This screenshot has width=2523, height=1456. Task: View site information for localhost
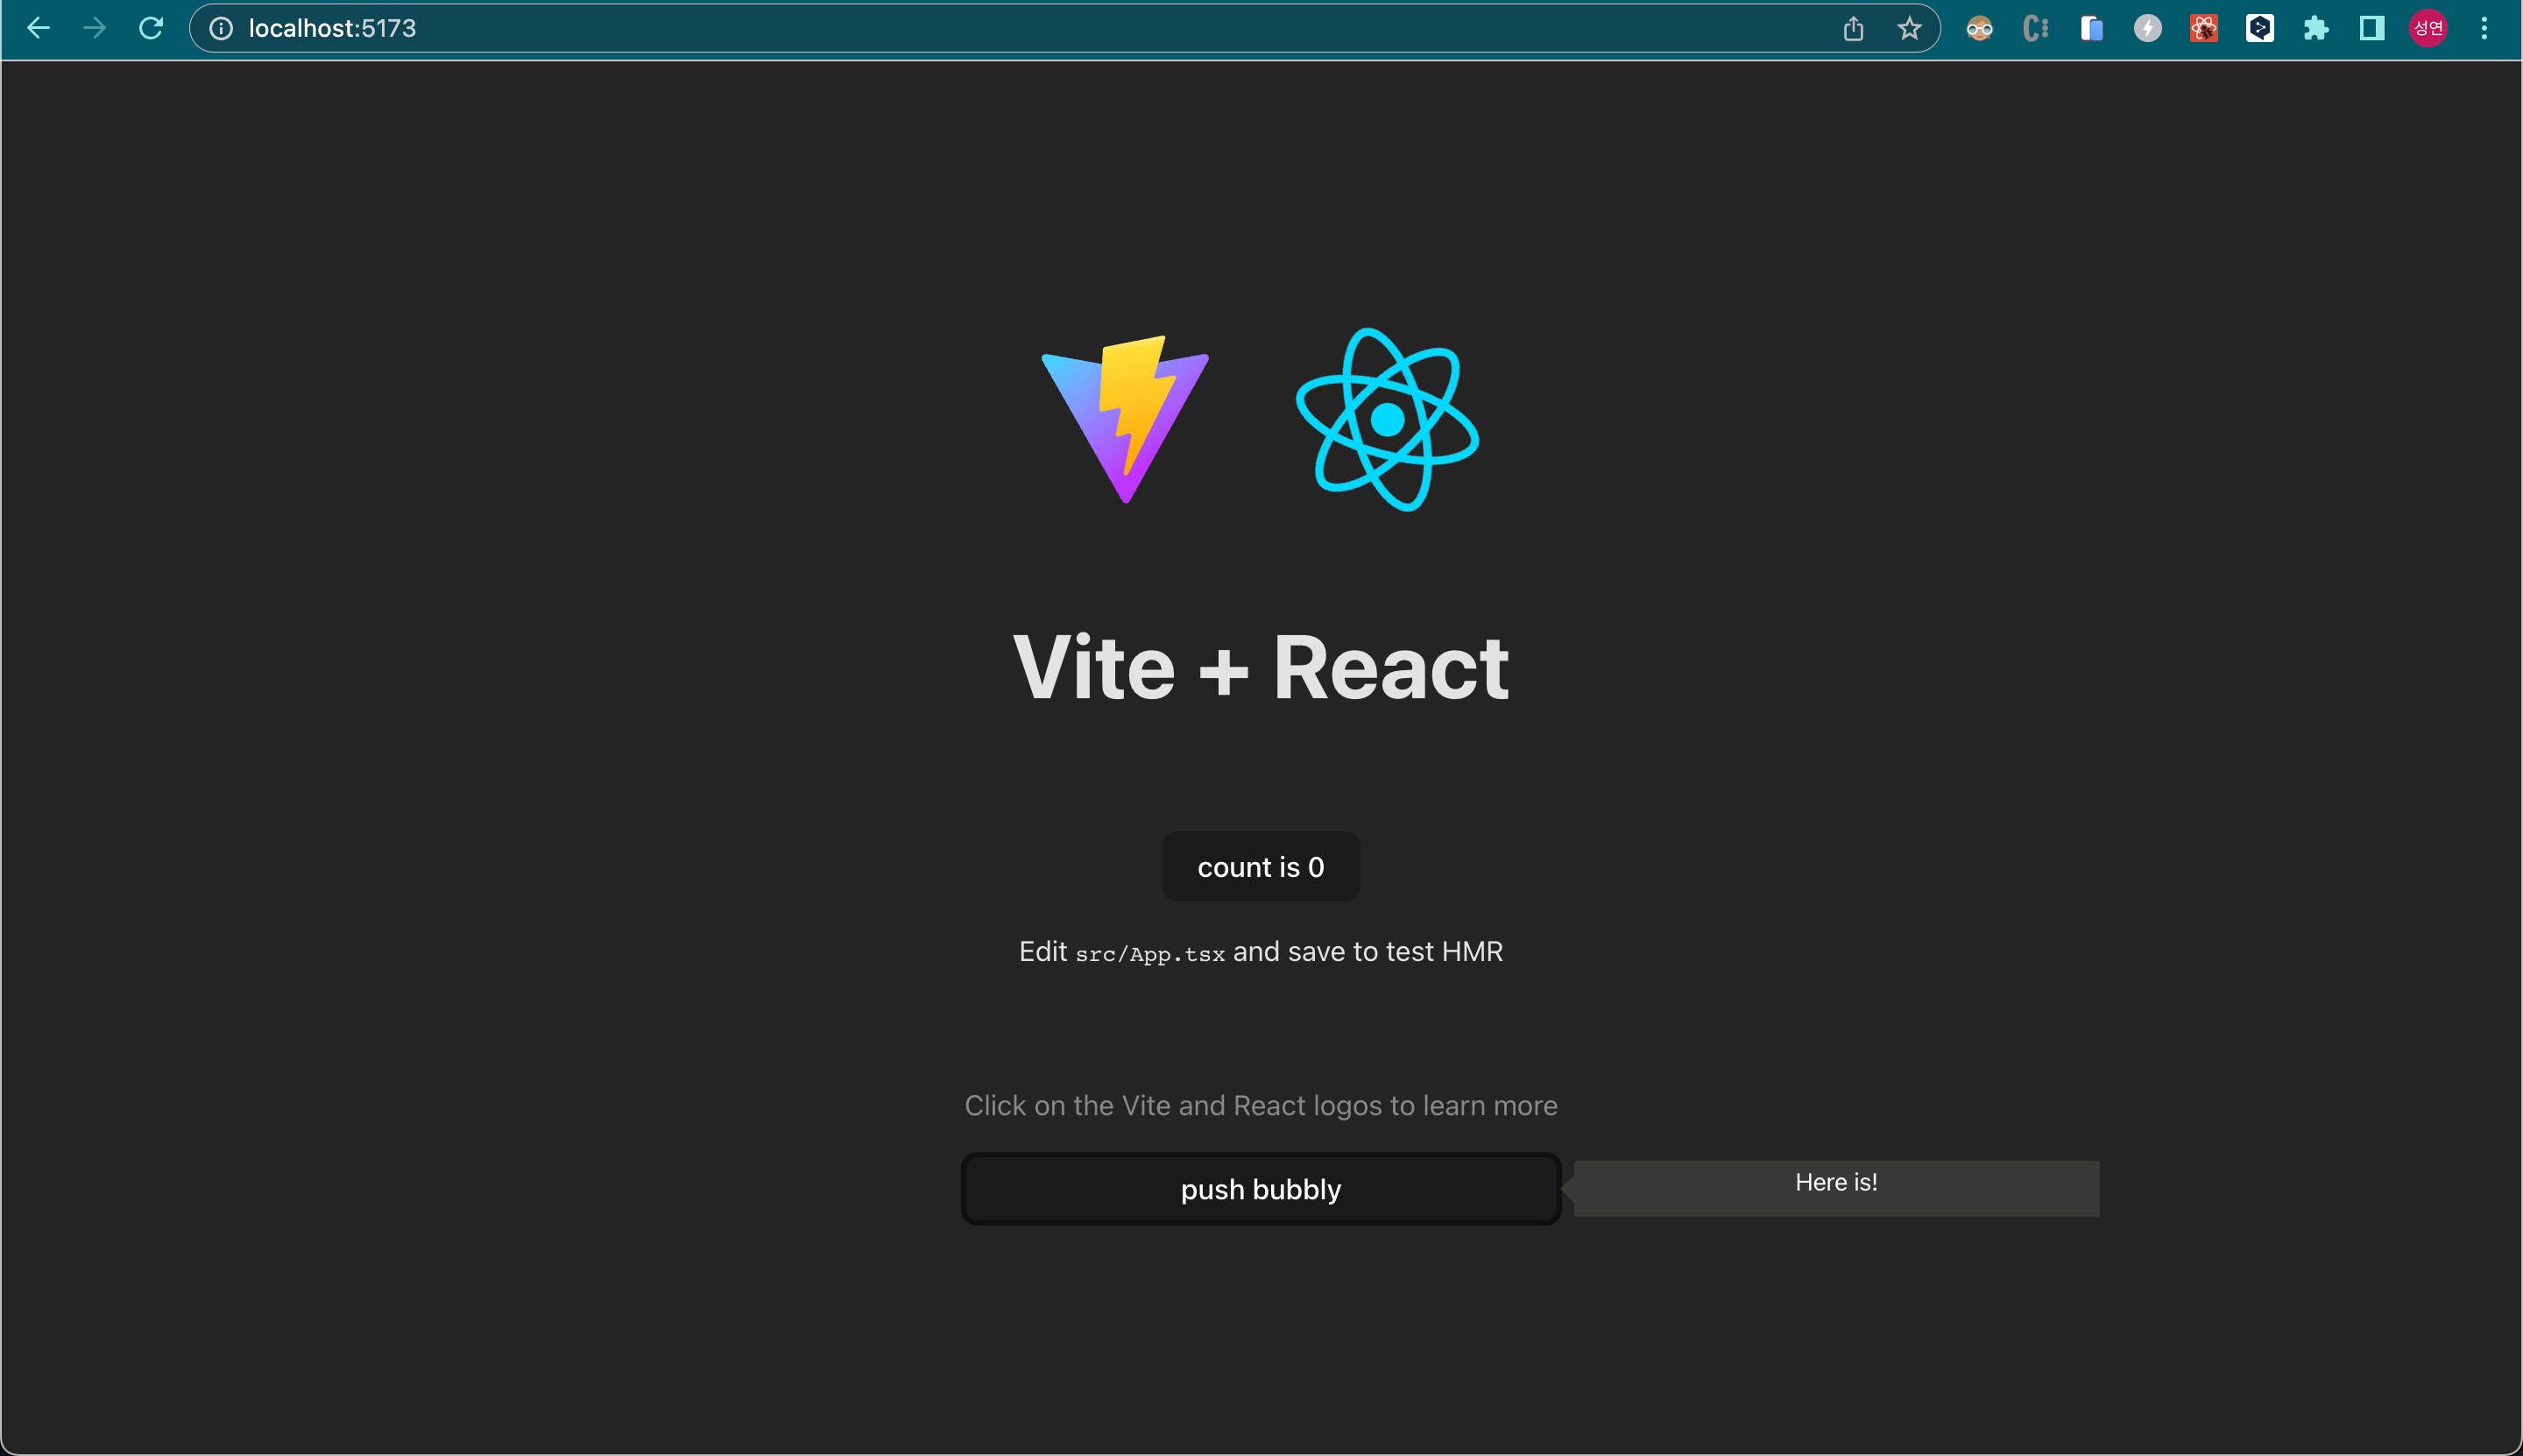point(221,28)
